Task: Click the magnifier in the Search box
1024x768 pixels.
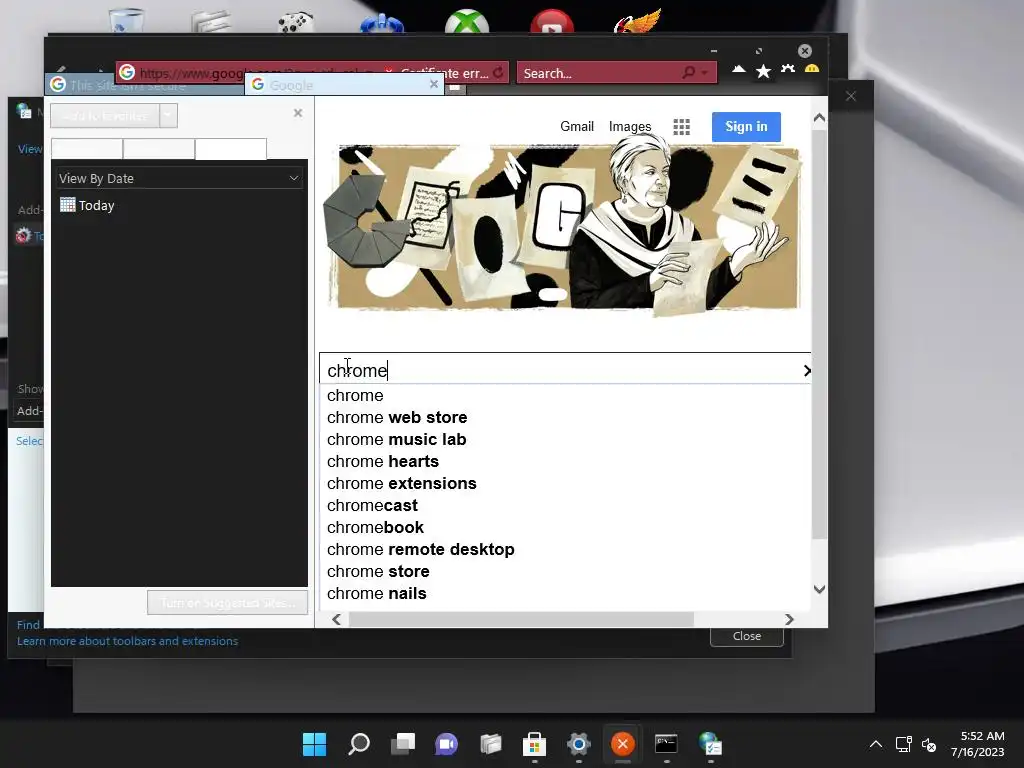Action: click(688, 72)
